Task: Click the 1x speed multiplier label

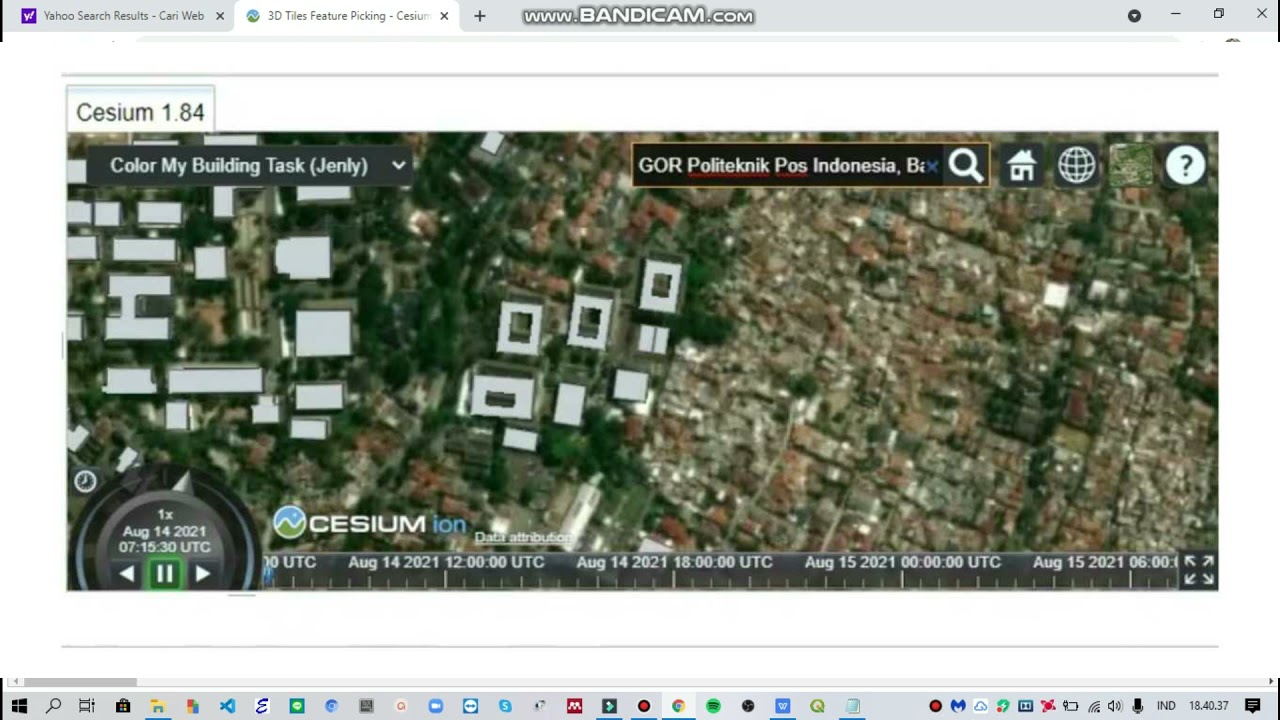Action: 165,514
